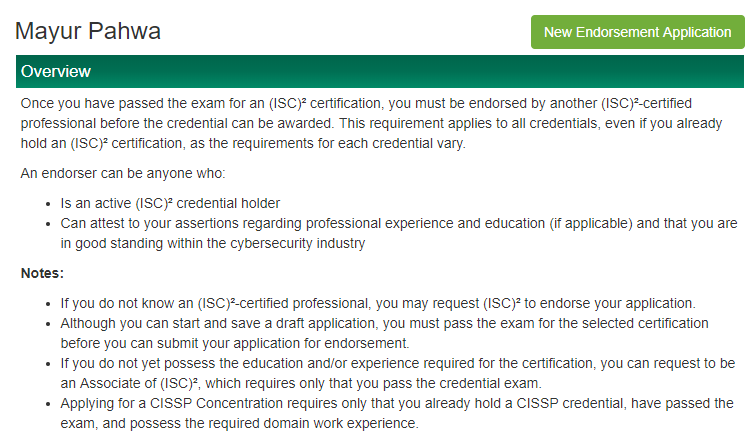Screen dimensions: 756x444
Task: Click the New Endorsement Application button
Action: pyautogui.click(x=637, y=32)
